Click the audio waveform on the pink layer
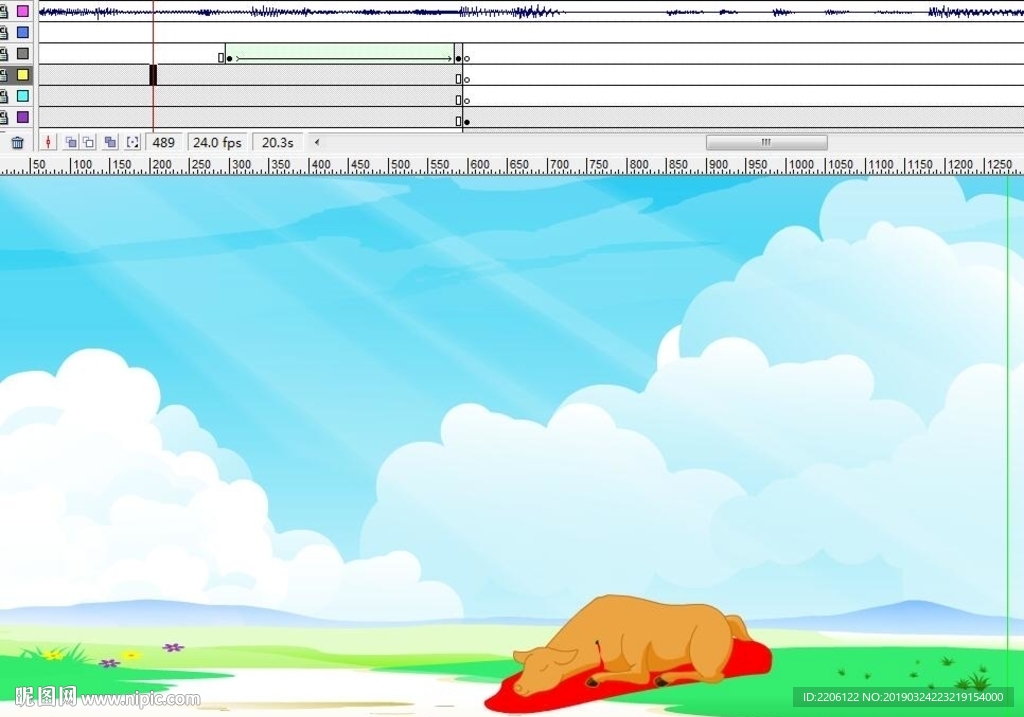 point(530,11)
